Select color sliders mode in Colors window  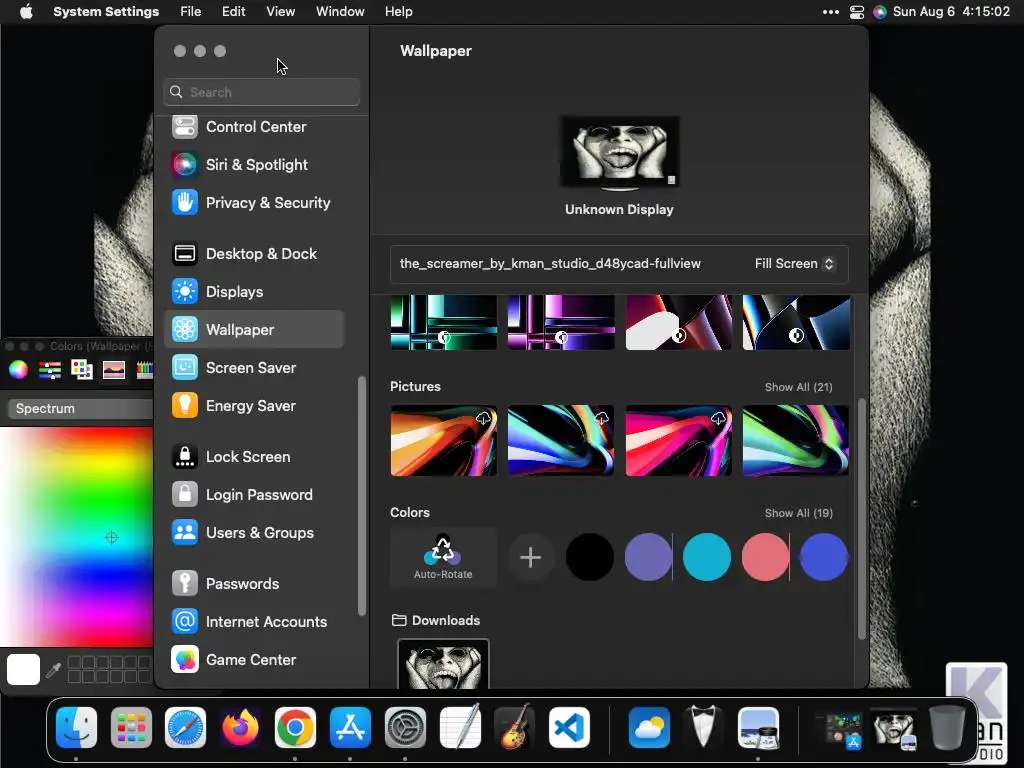point(50,370)
